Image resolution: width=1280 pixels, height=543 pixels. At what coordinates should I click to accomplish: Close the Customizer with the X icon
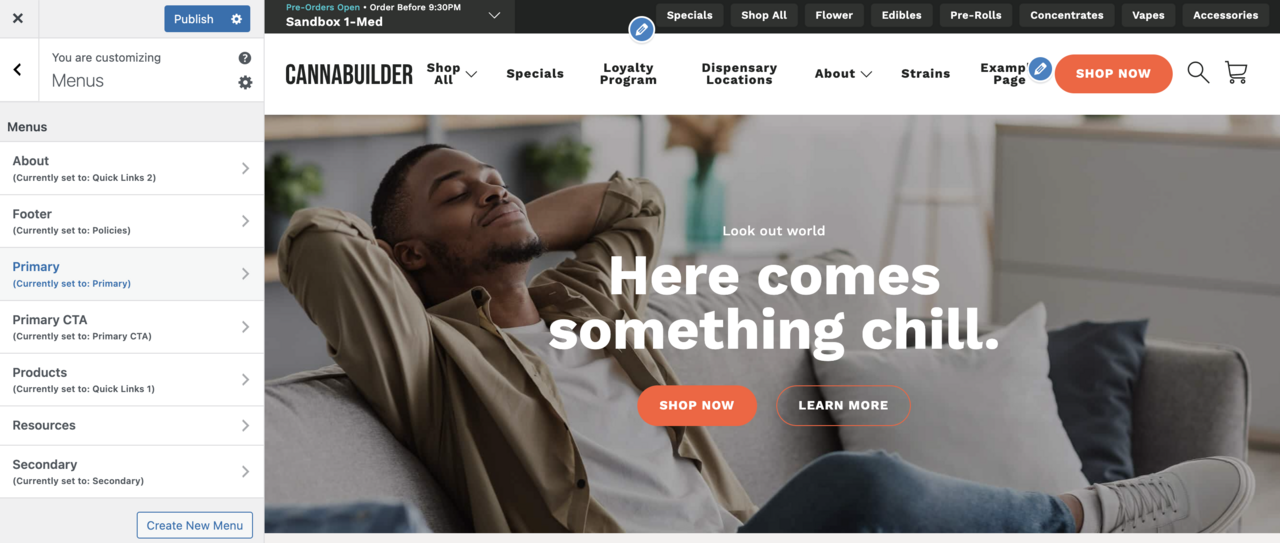point(17,18)
